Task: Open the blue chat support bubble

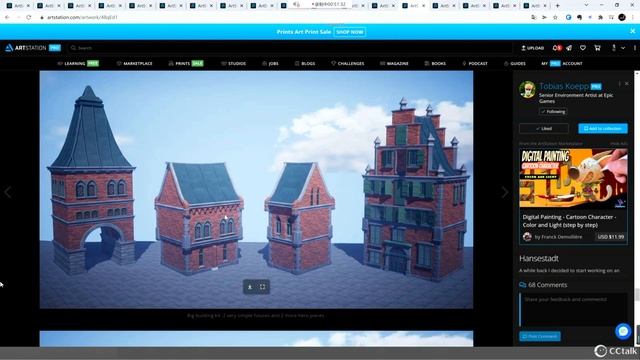Action: pos(623,331)
